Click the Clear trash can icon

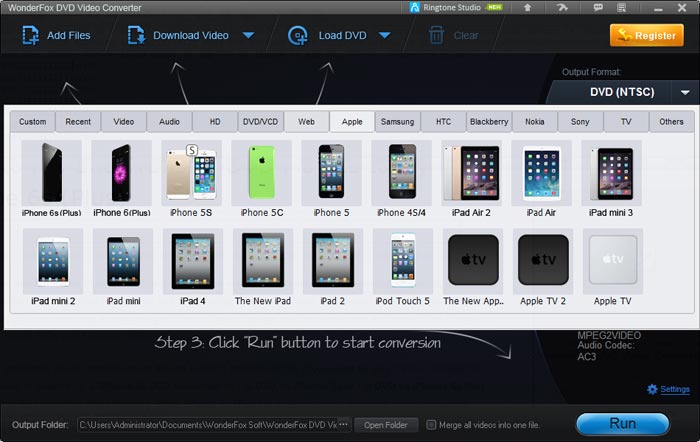(x=436, y=35)
